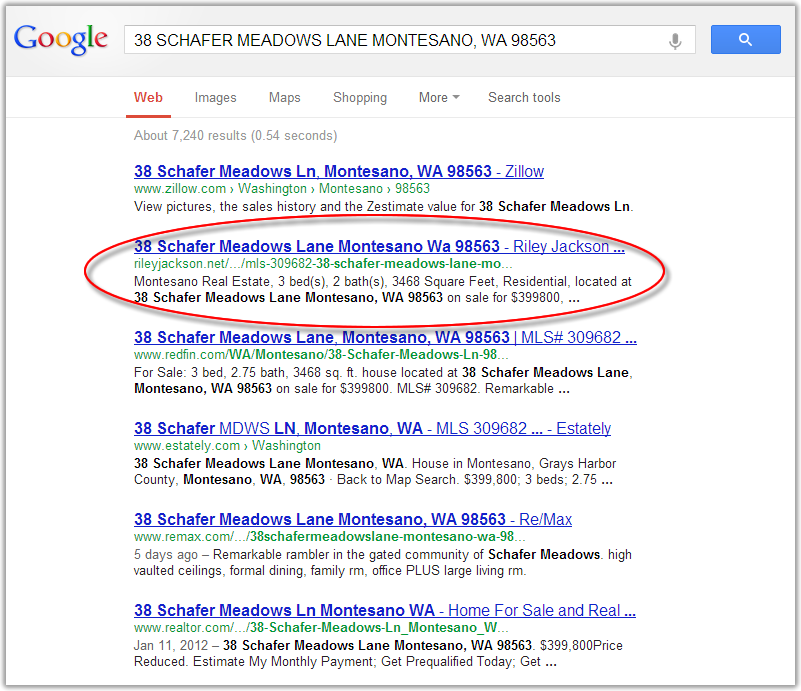Click the For Sale: 3 bed, 2.75 bath snippet
The width and height of the screenshot is (801, 691).
pos(383,380)
